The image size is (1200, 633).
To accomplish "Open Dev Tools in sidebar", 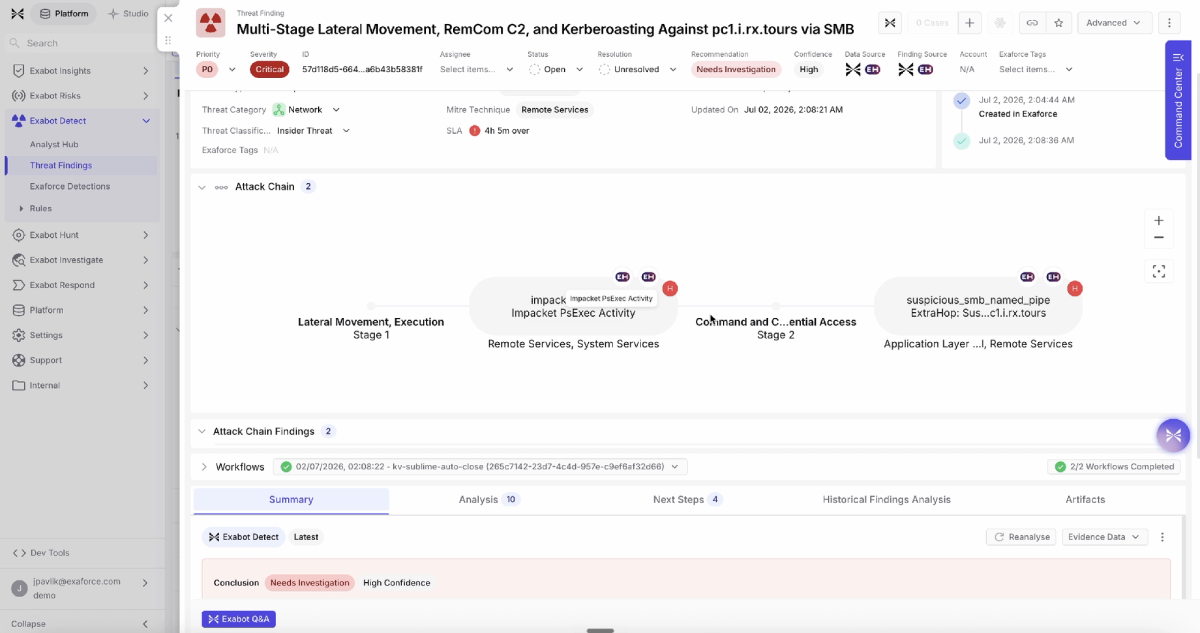I will coord(41,553).
